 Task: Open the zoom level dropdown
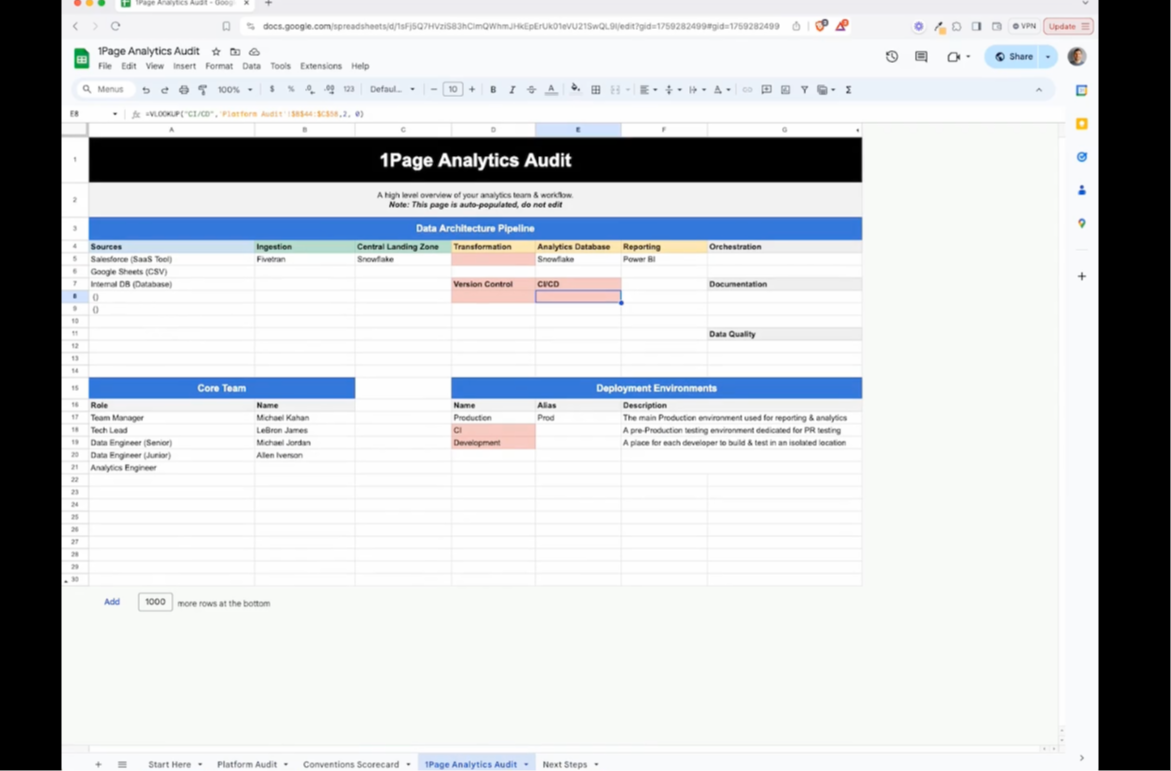[x=233, y=89]
